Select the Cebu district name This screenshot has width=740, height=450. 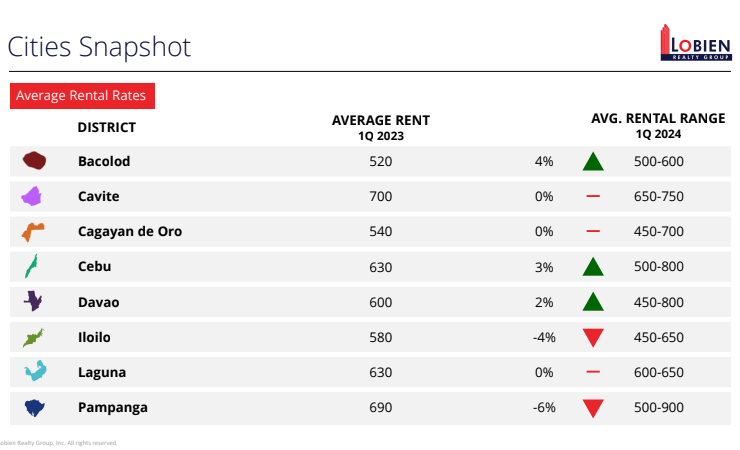point(94,267)
